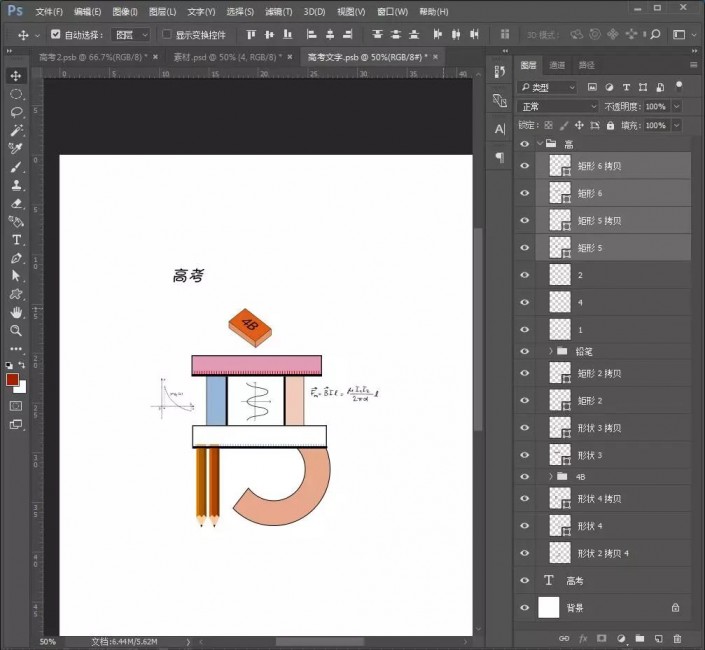This screenshot has width=705, height=650.
Task: Create a new layer from the panel footer
Action: [x=658, y=638]
